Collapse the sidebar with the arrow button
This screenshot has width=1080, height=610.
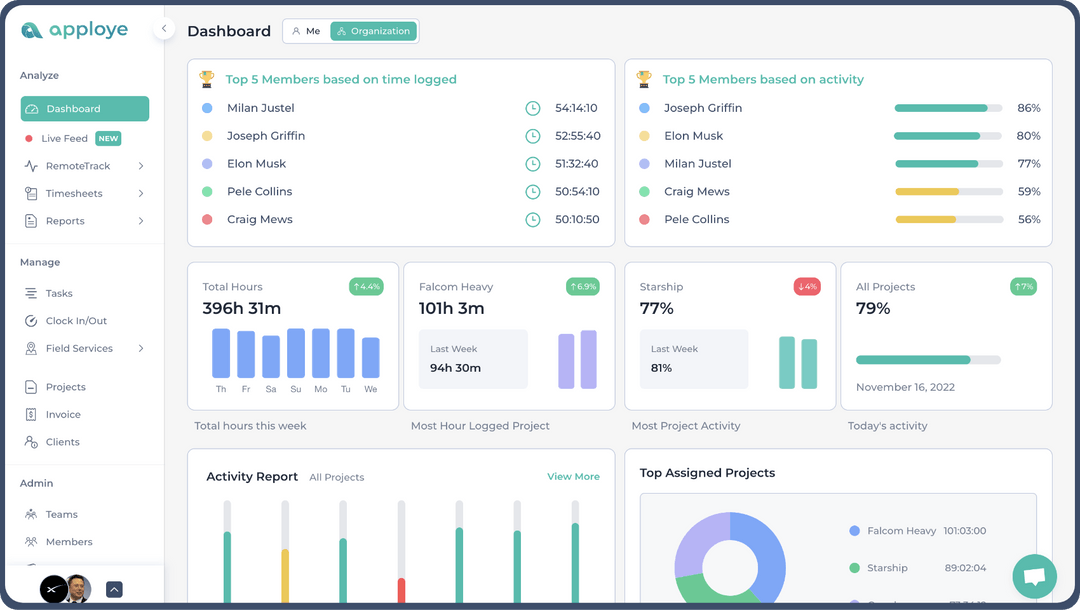click(x=163, y=28)
